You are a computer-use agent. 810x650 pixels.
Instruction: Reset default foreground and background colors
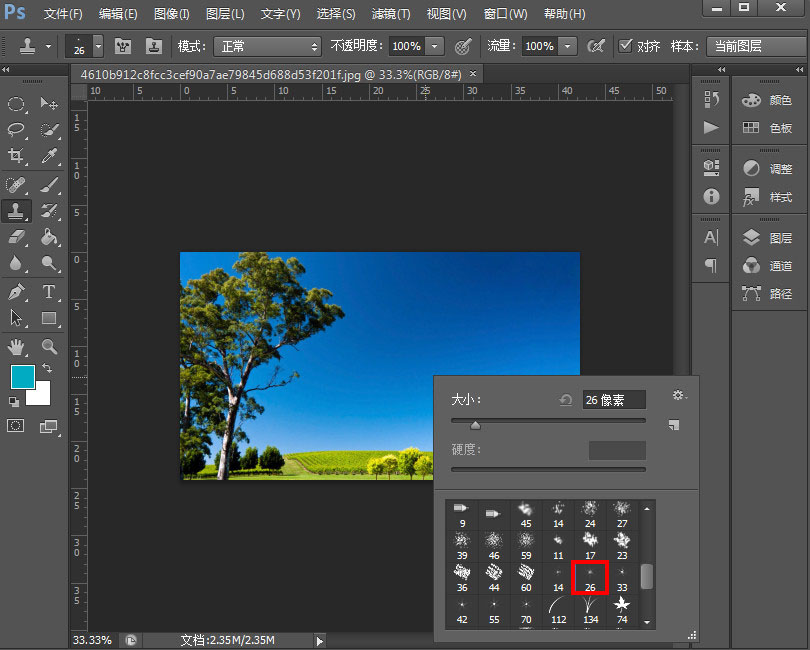14,401
